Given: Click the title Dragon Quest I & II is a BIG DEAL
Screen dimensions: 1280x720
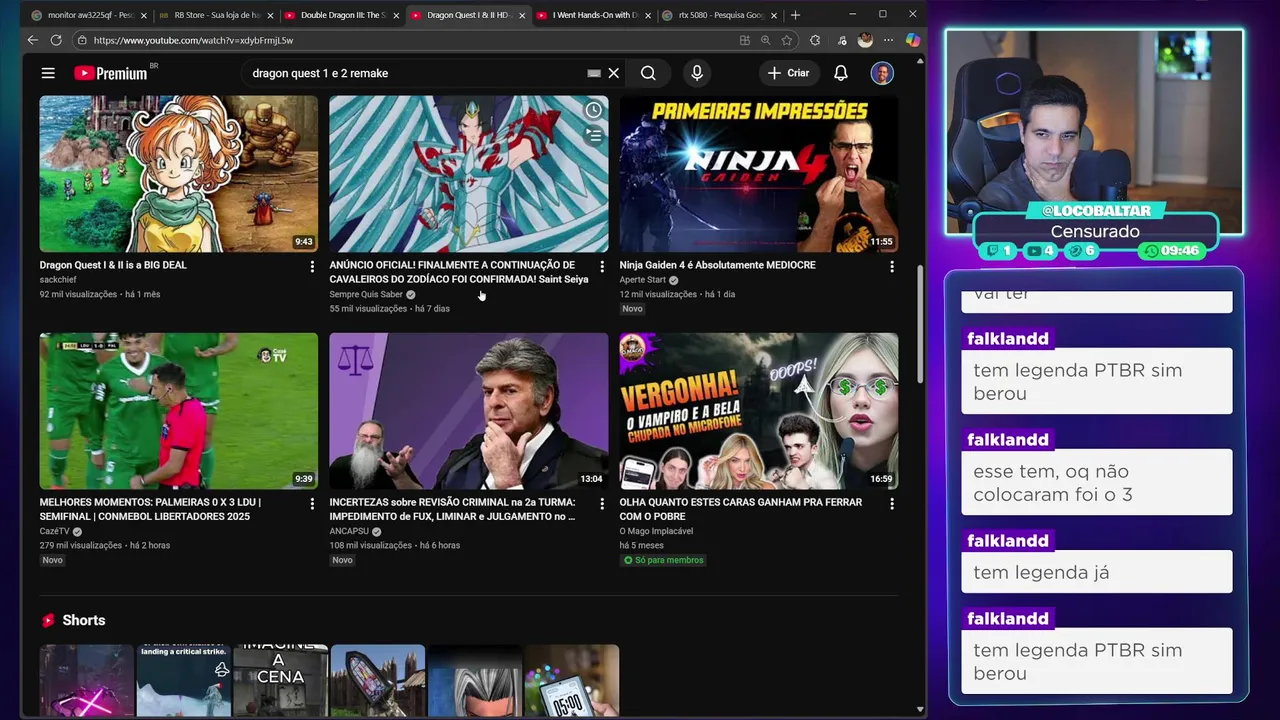Looking at the screenshot, I should click(113, 265).
